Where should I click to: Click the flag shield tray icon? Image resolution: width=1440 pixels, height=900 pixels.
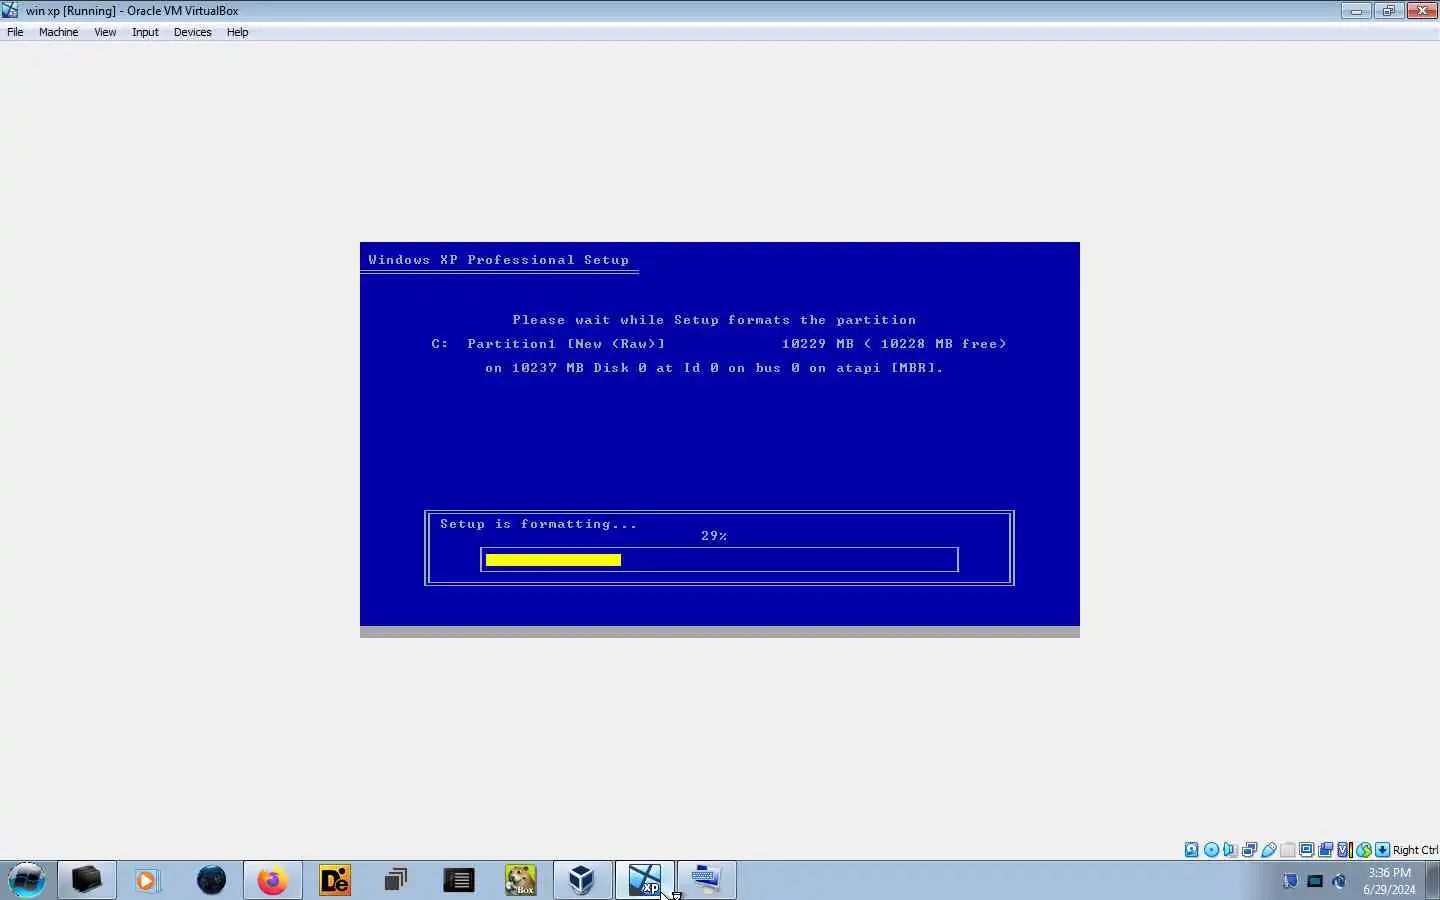coord(1290,881)
